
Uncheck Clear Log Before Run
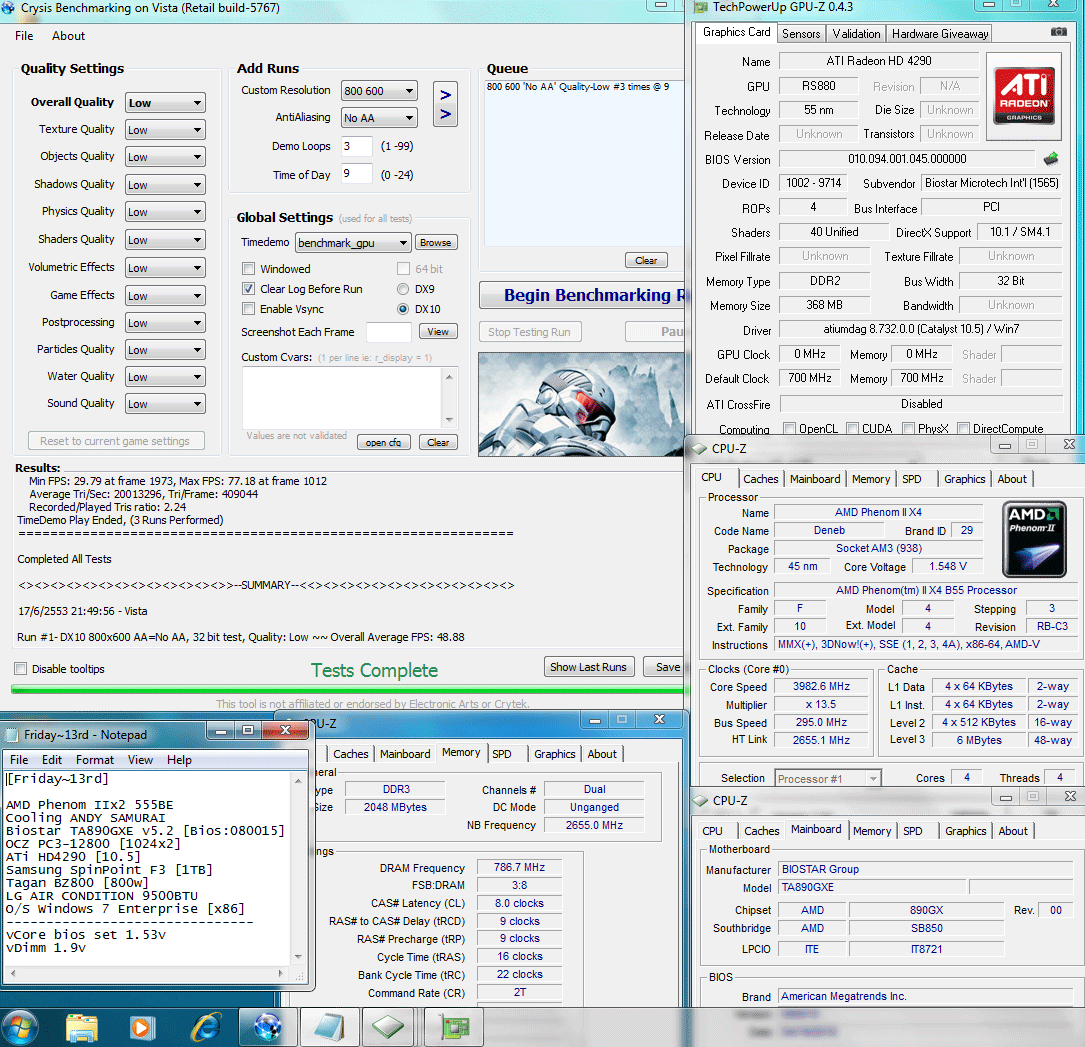249,289
